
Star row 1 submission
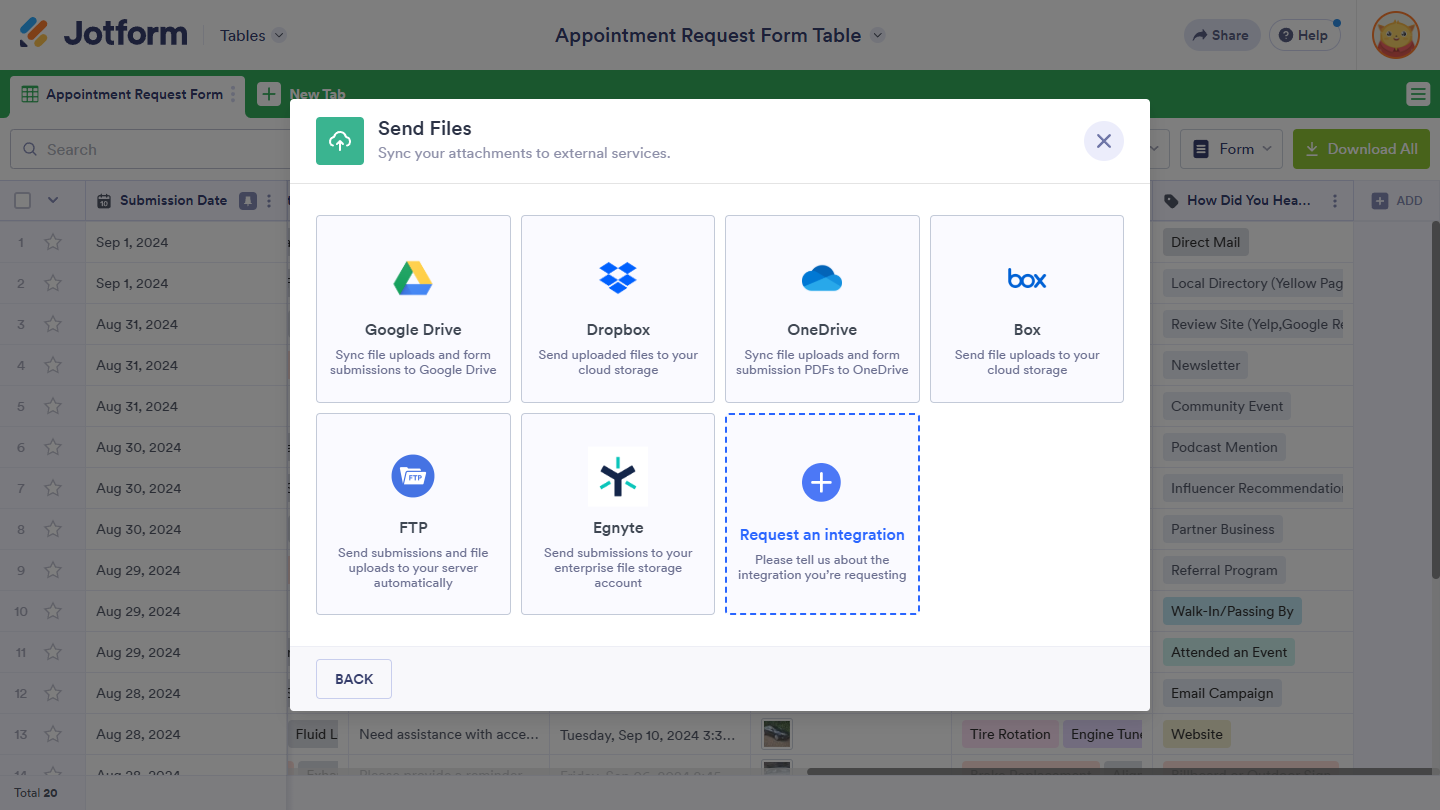[53, 242]
